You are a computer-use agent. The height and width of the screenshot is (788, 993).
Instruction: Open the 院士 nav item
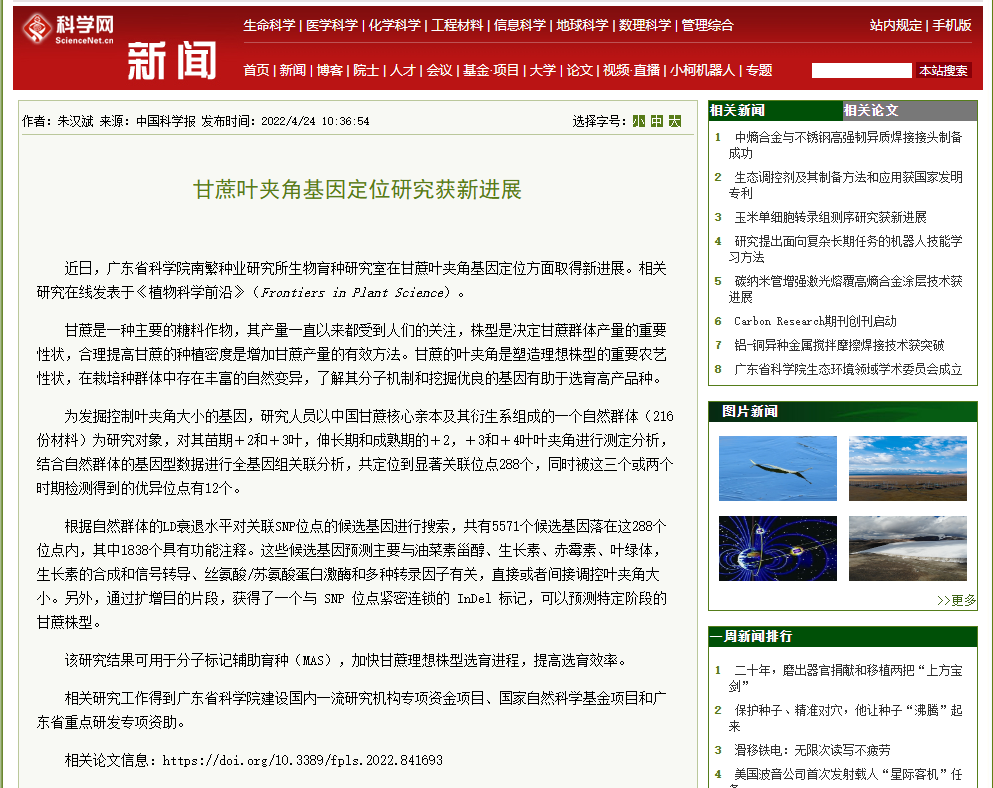coord(366,70)
